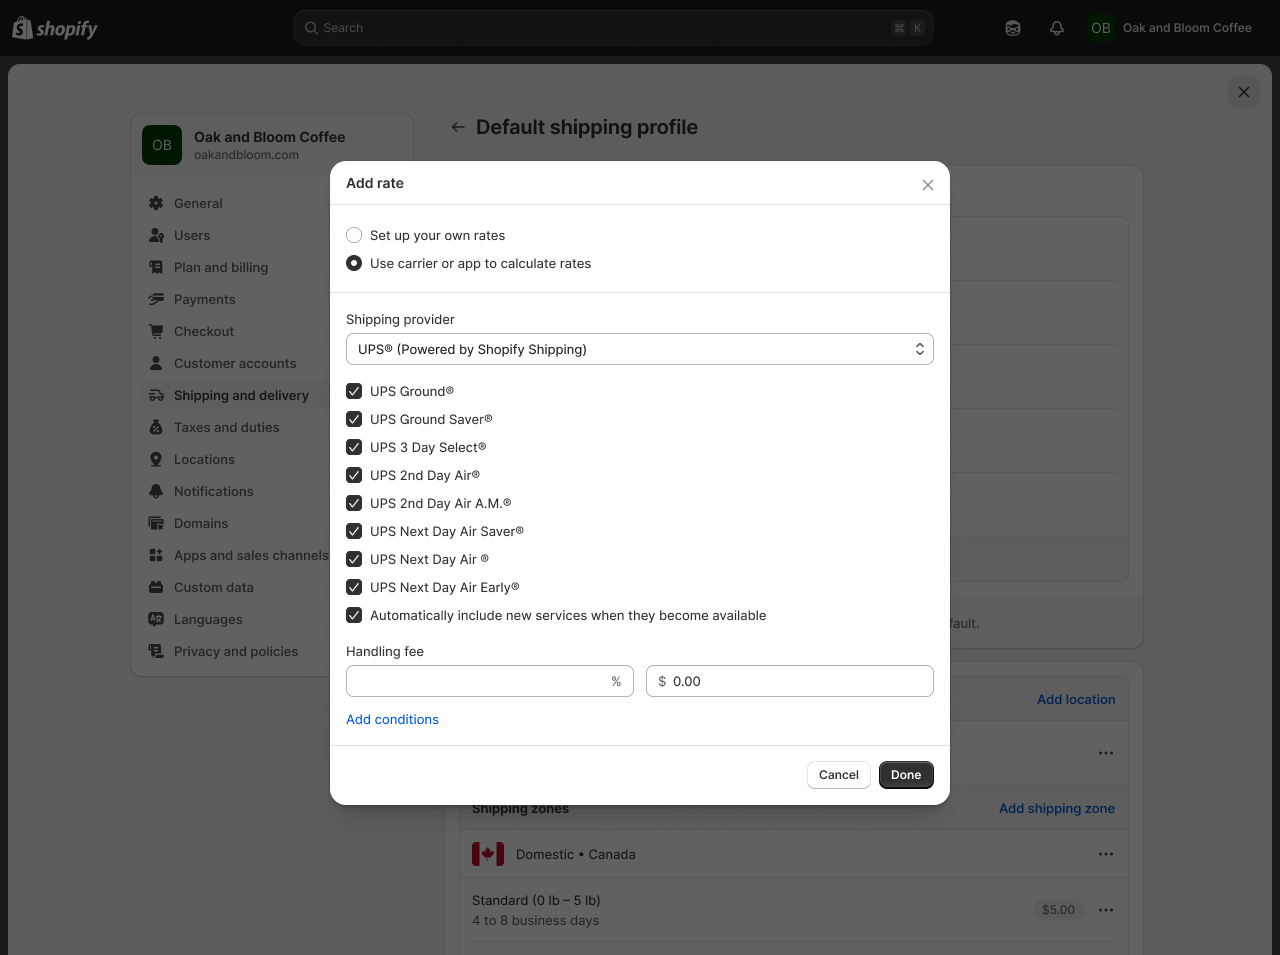The image size is (1280, 955).
Task: Click the back arrow beside Default shipping profile
Action: click(x=458, y=127)
